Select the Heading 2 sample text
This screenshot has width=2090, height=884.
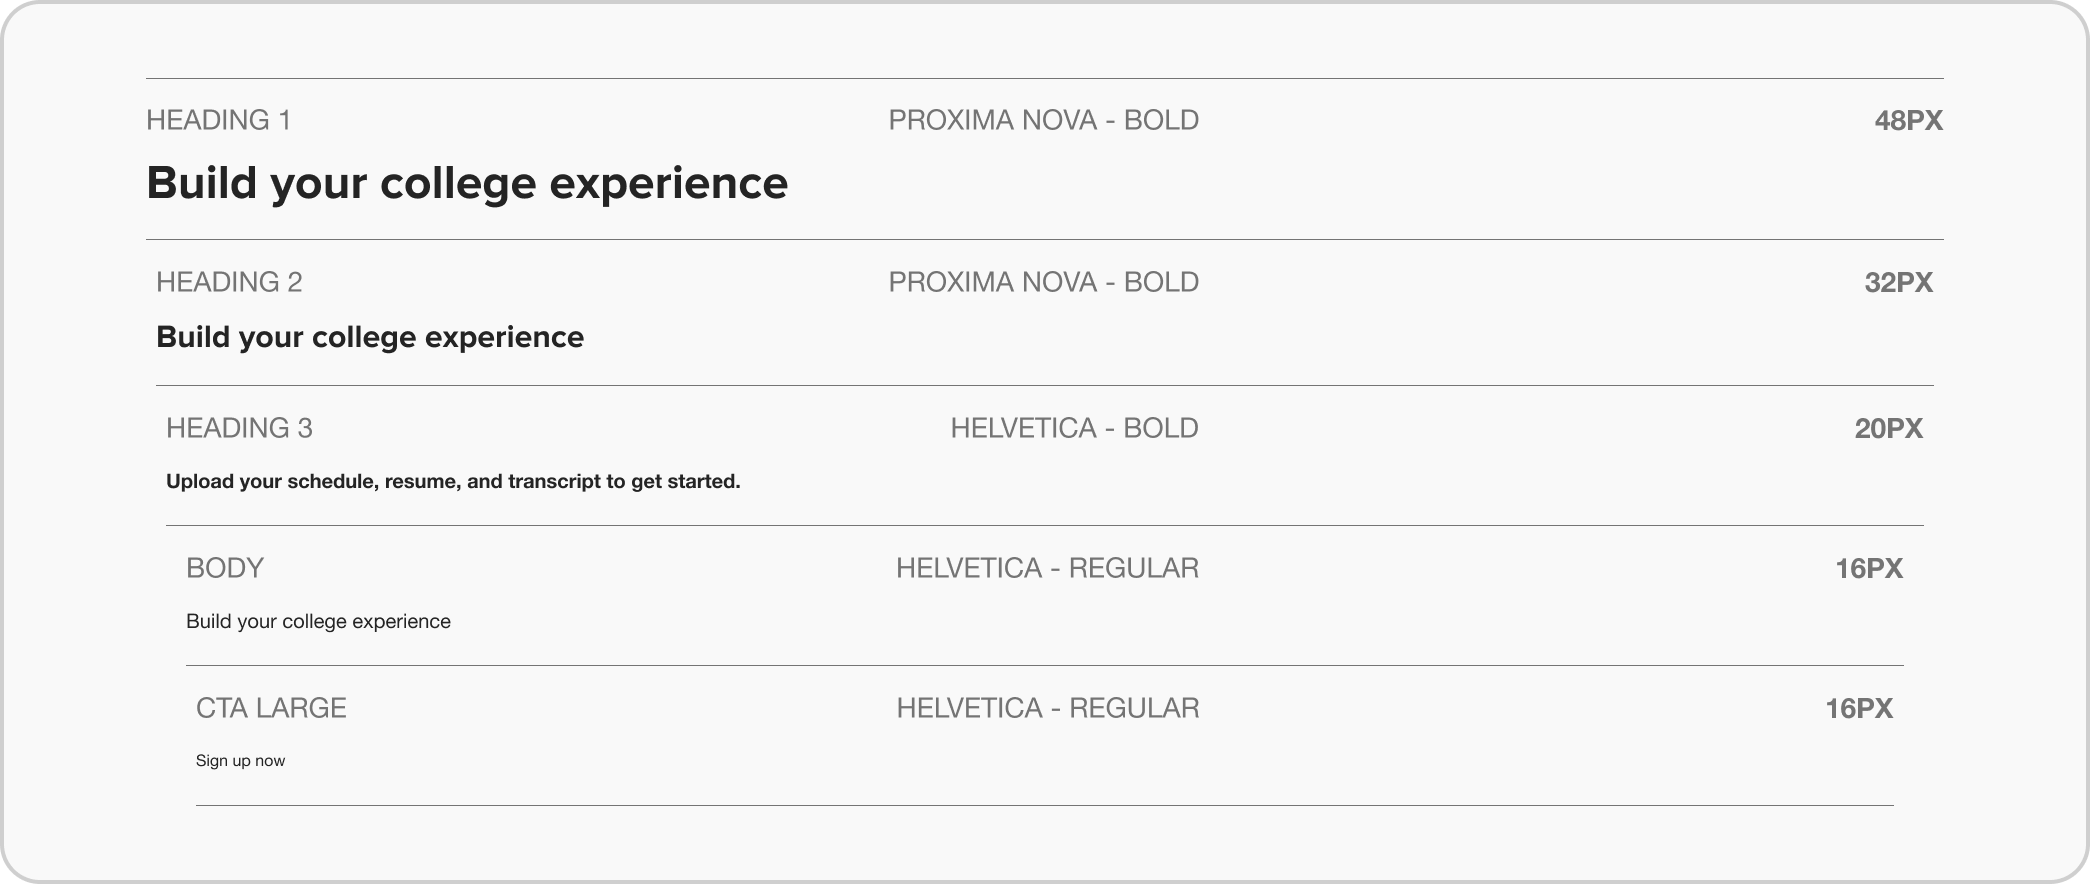click(x=370, y=338)
